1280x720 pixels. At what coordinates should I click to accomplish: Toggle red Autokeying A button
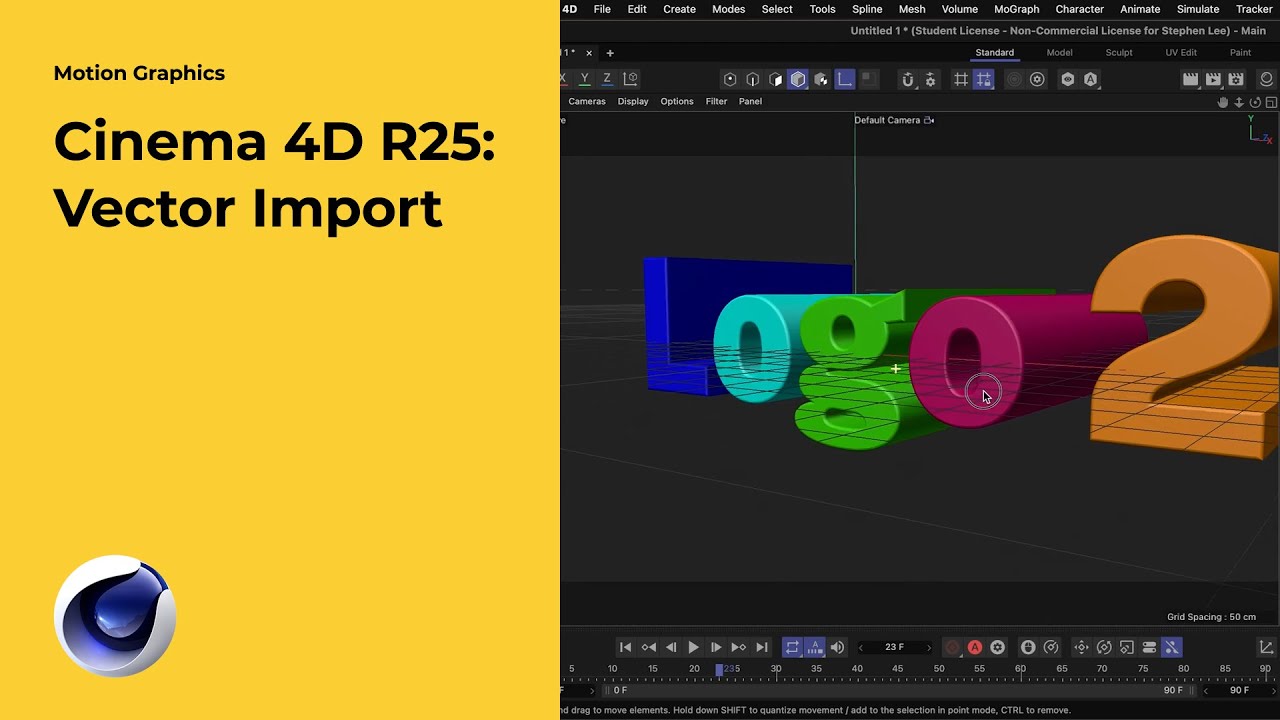coord(975,647)
